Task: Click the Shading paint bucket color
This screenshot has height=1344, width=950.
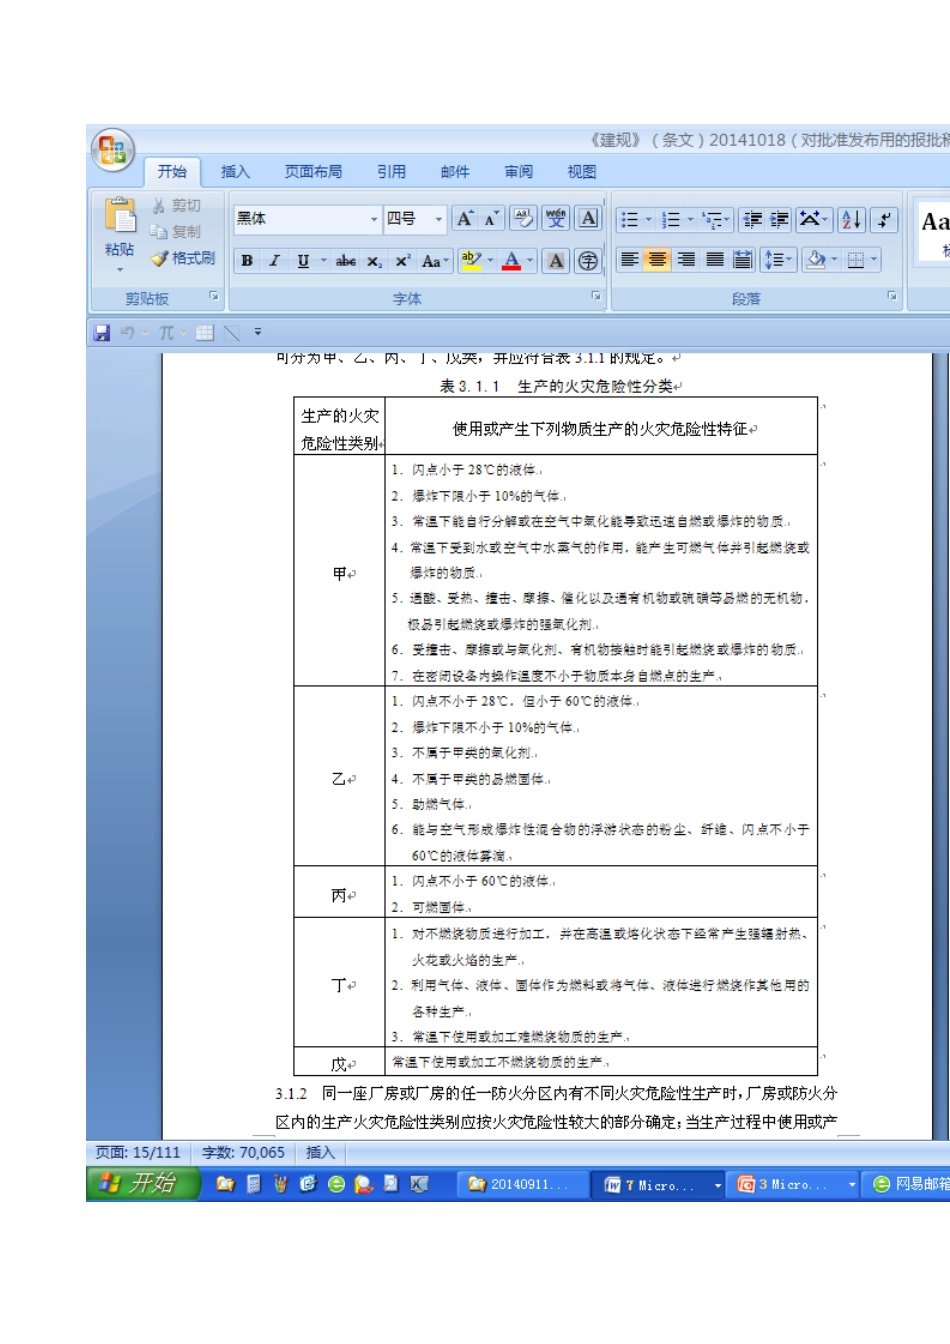Action: pos(815,260)
